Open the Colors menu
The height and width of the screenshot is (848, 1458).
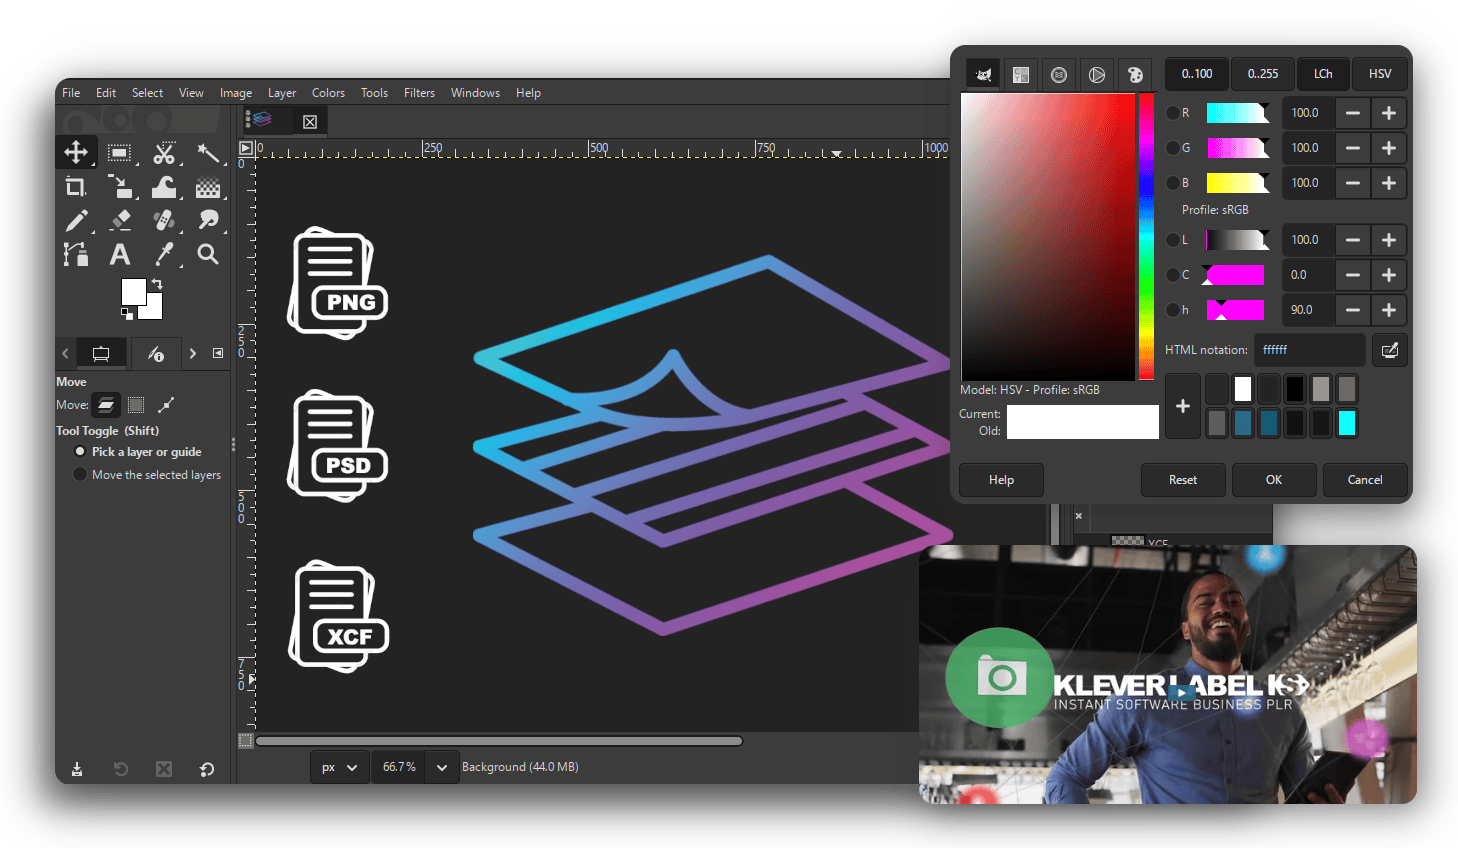[x=328, y=92]
